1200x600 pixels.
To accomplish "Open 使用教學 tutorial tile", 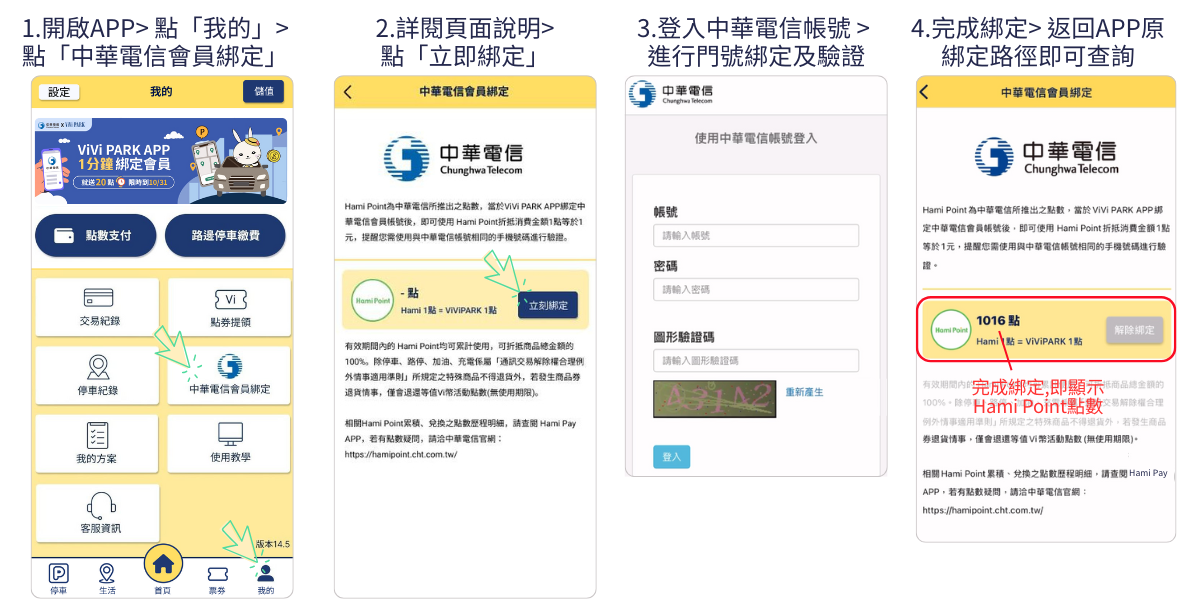I will point(229,443).
